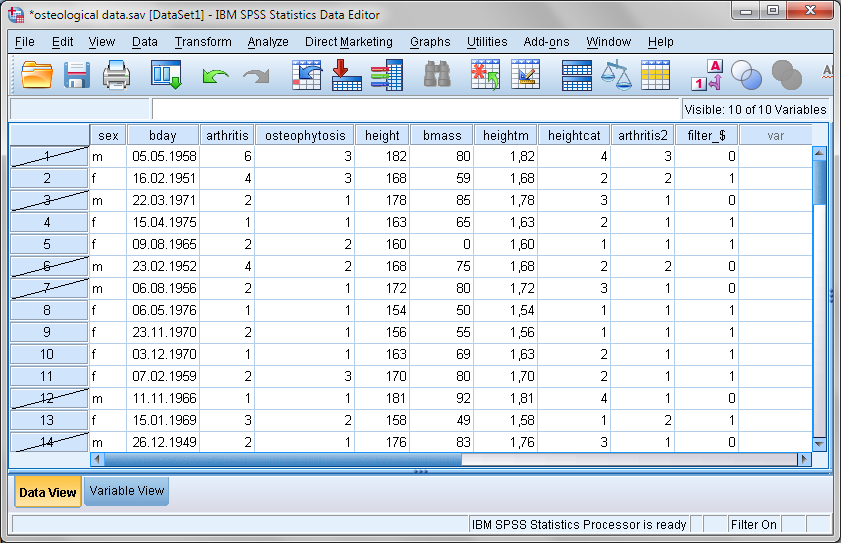
Task: Click bmass cell with value 0
Action: coord(441,244)
